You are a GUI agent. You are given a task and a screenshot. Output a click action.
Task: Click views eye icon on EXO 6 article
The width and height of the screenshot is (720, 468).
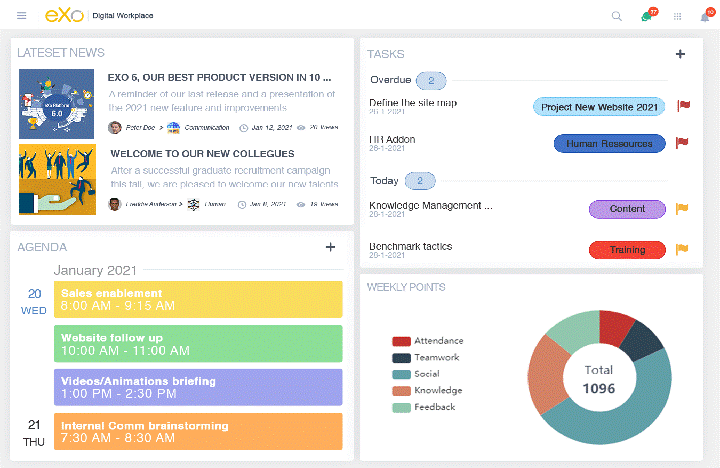(x=301, y=128)
